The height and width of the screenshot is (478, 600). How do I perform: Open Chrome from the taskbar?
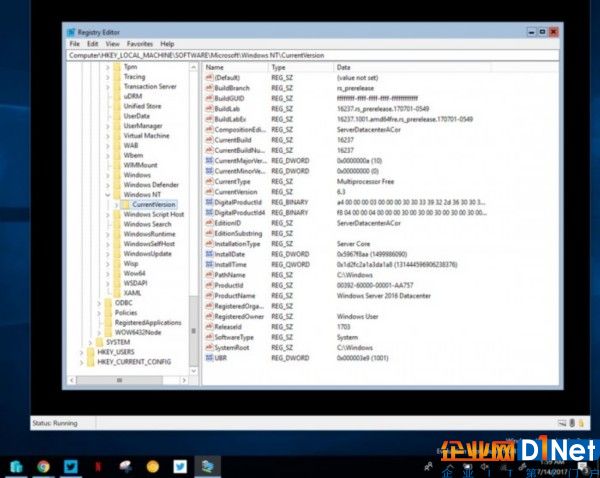point(43,467)
